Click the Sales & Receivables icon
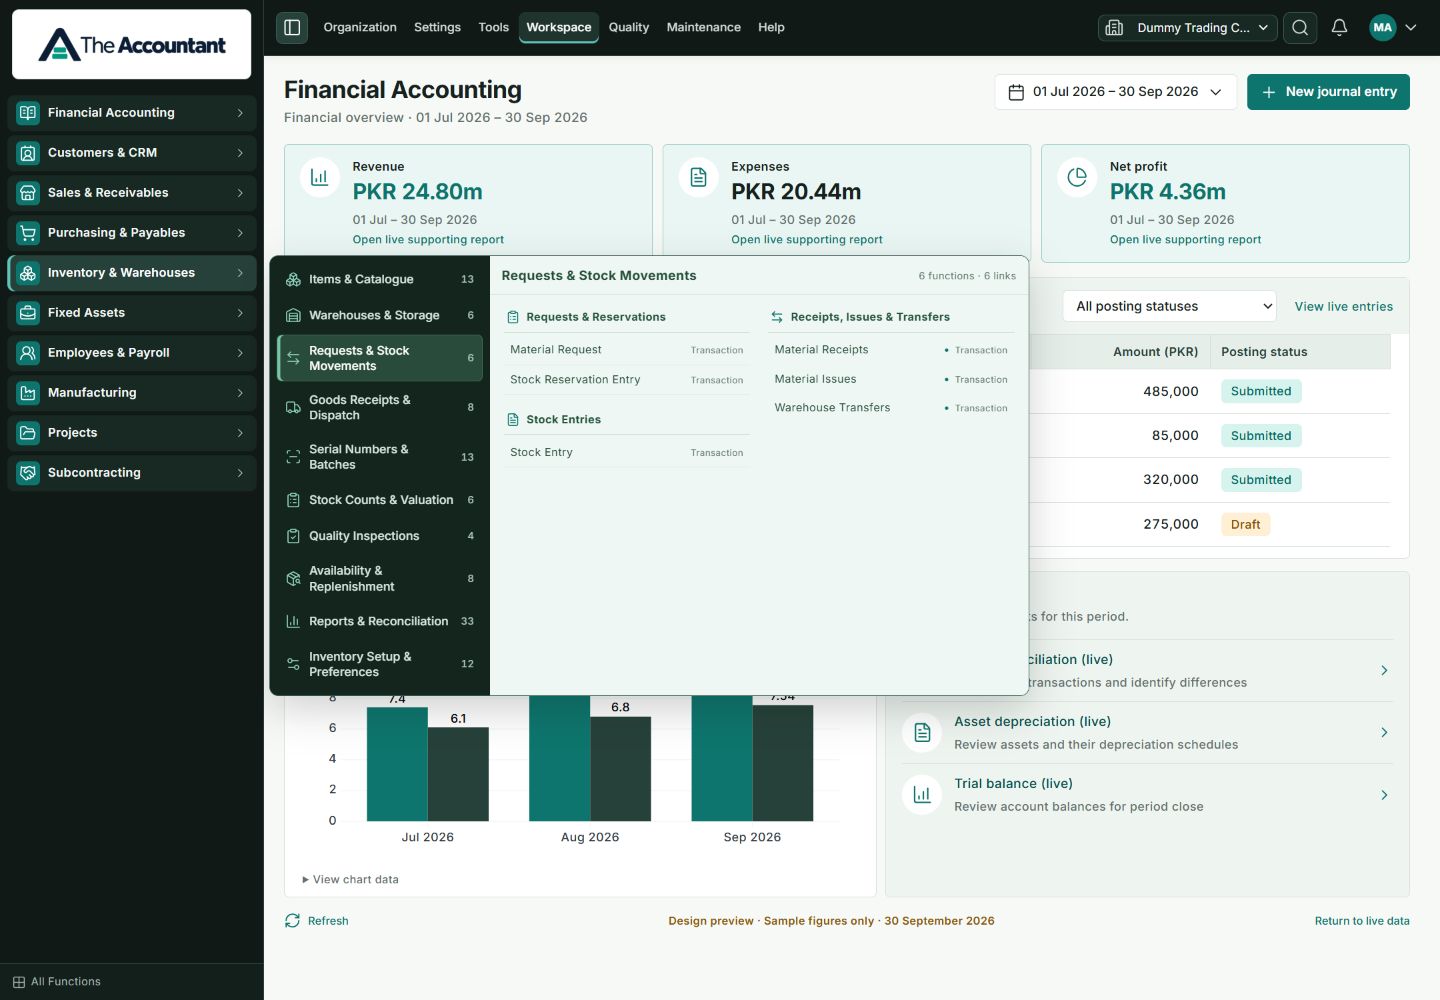Screen dimensions: 1440x1000 pyautogui.click(x=28, y=193)
